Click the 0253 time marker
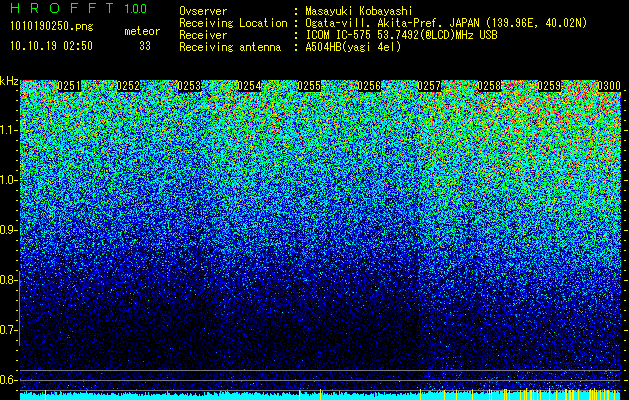 (189, 86)
